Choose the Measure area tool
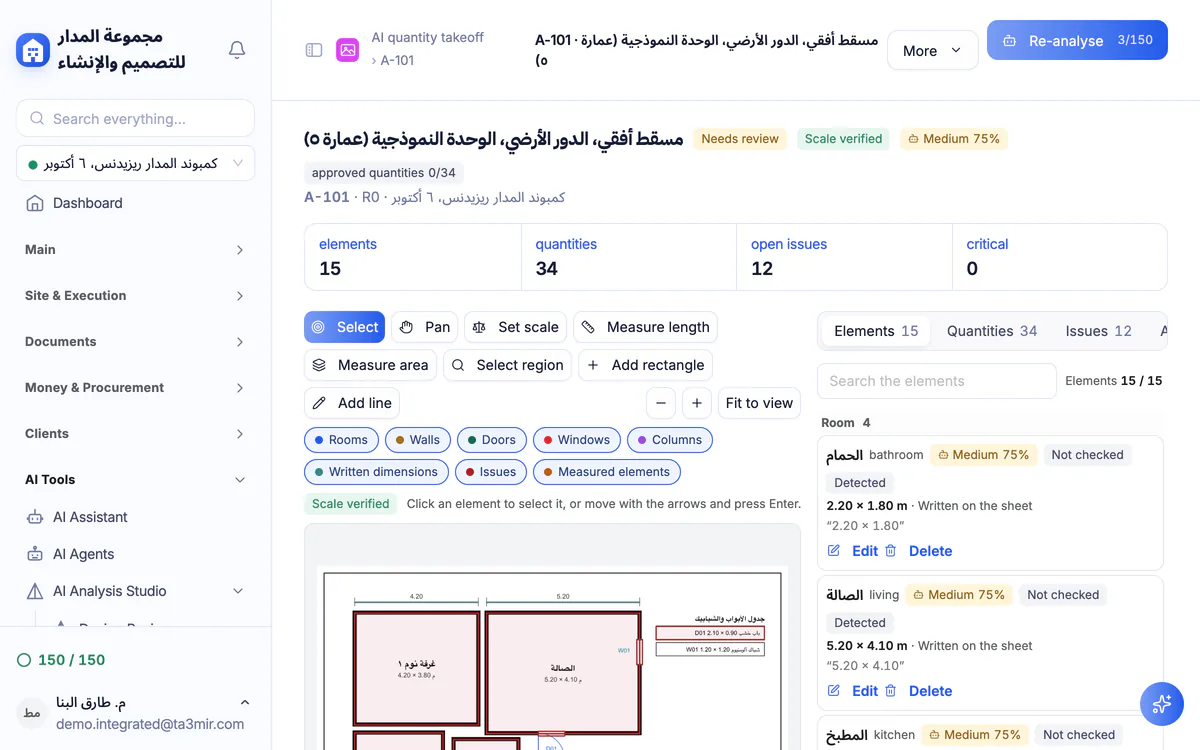This screenshot has width=1200, height=750. 370,365
